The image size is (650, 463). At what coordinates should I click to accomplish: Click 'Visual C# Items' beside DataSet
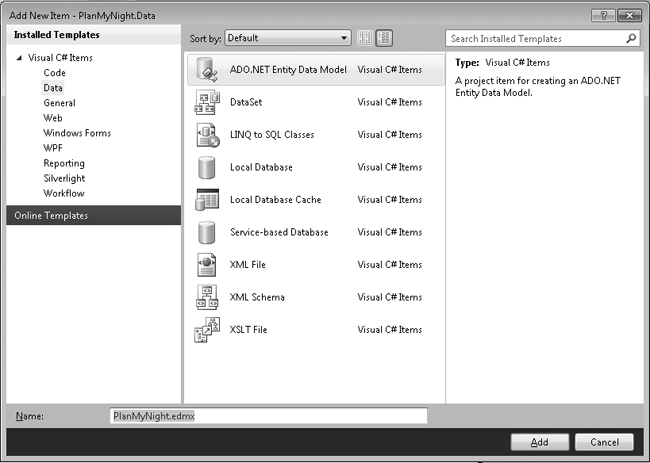pos(390,102)
